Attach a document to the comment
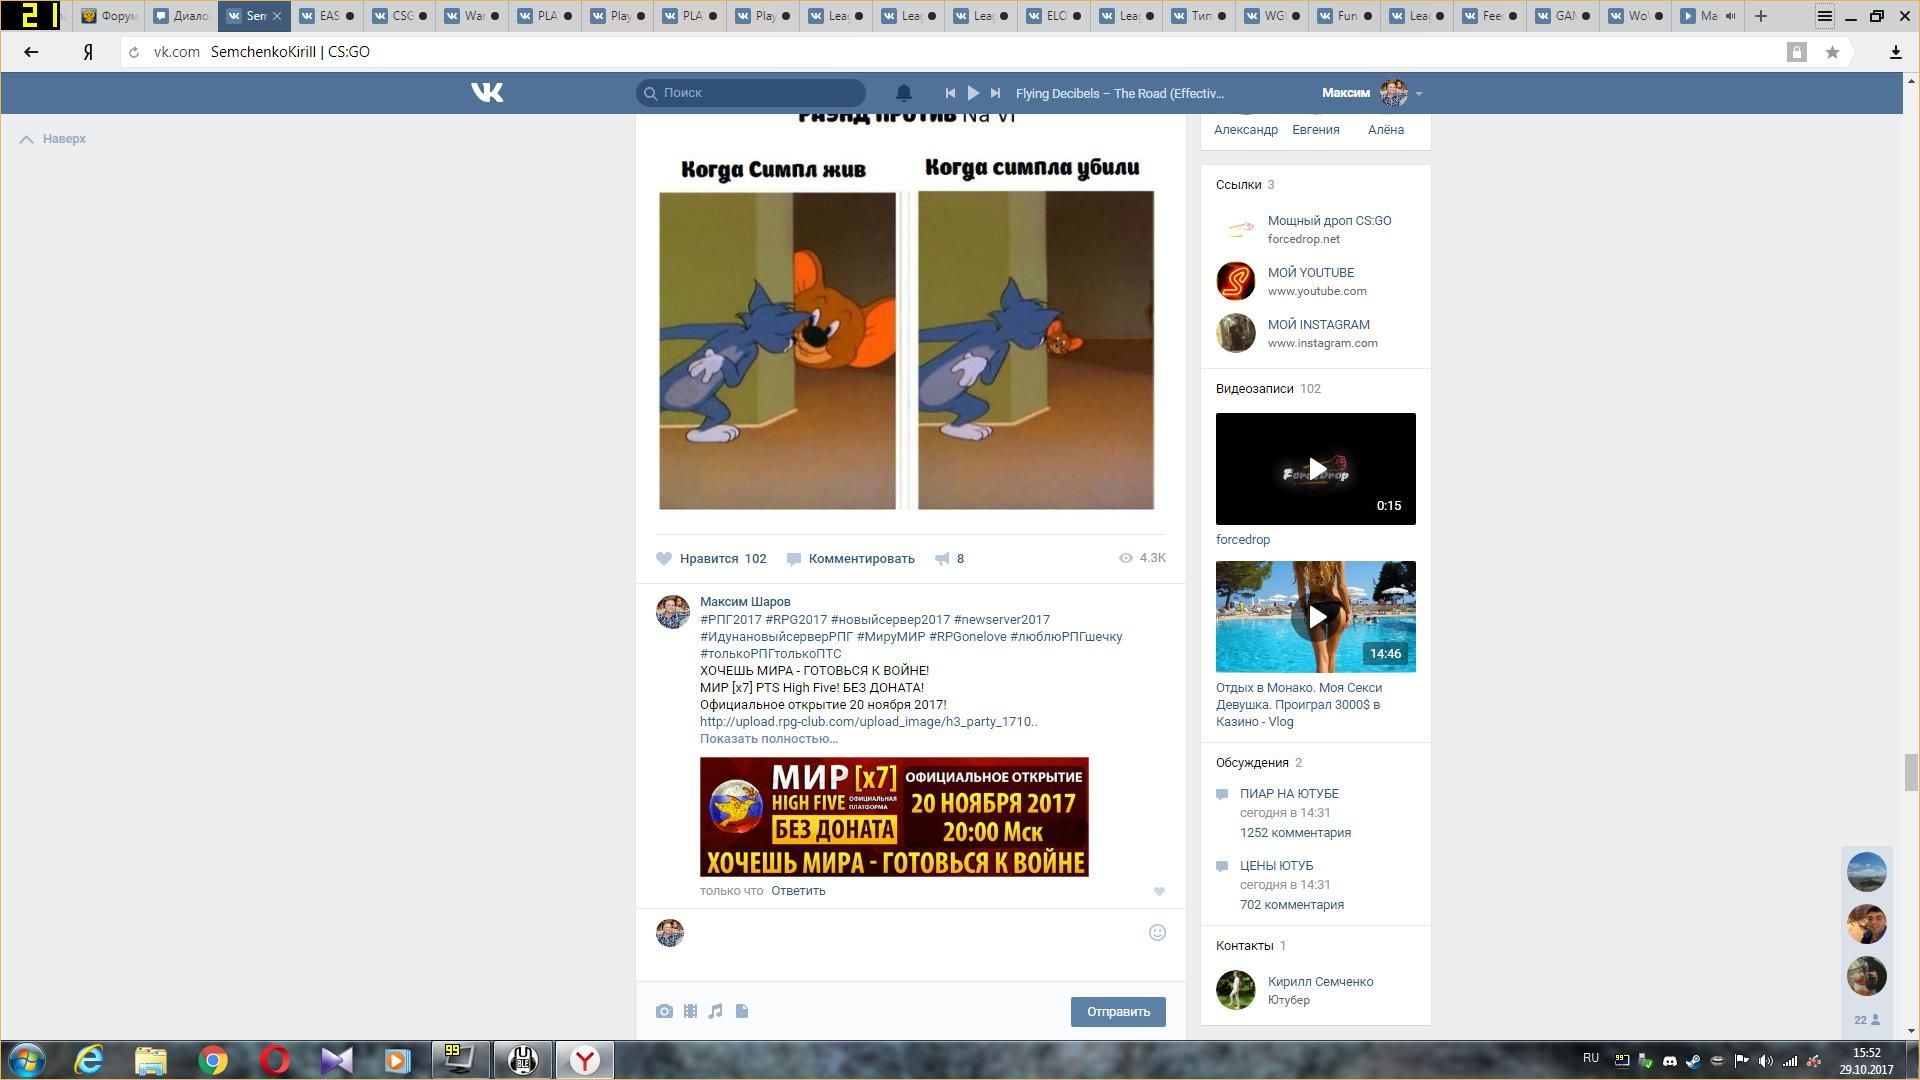This screenshot has height=1080, width=1920. 742,1011
